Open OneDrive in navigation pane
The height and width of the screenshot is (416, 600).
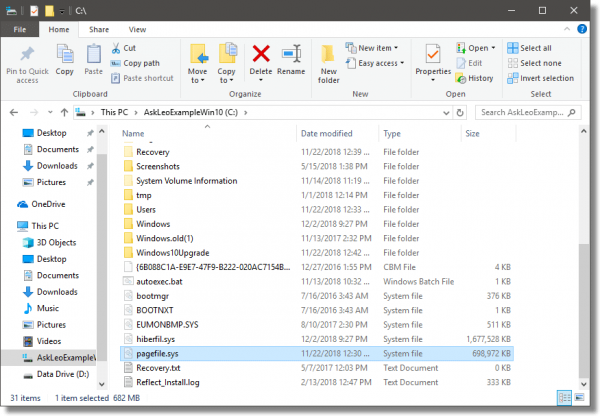tap(41, 204)
